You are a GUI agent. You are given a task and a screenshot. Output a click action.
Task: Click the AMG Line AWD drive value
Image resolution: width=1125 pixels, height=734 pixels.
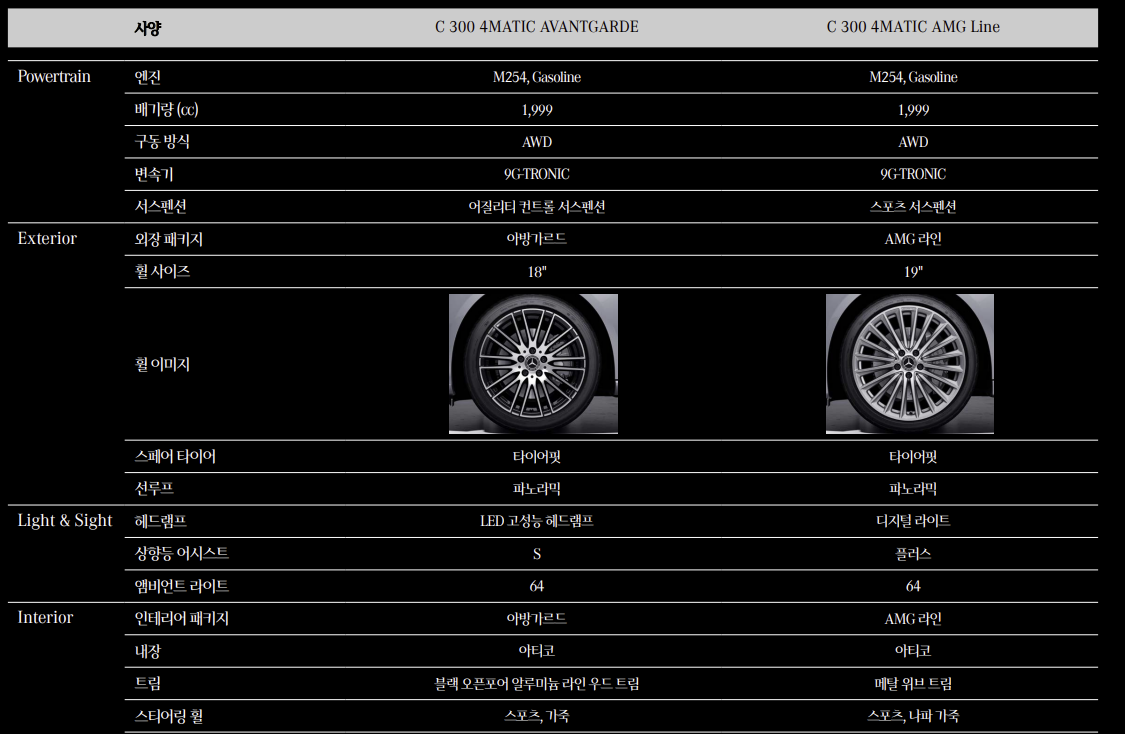(913, 142)
